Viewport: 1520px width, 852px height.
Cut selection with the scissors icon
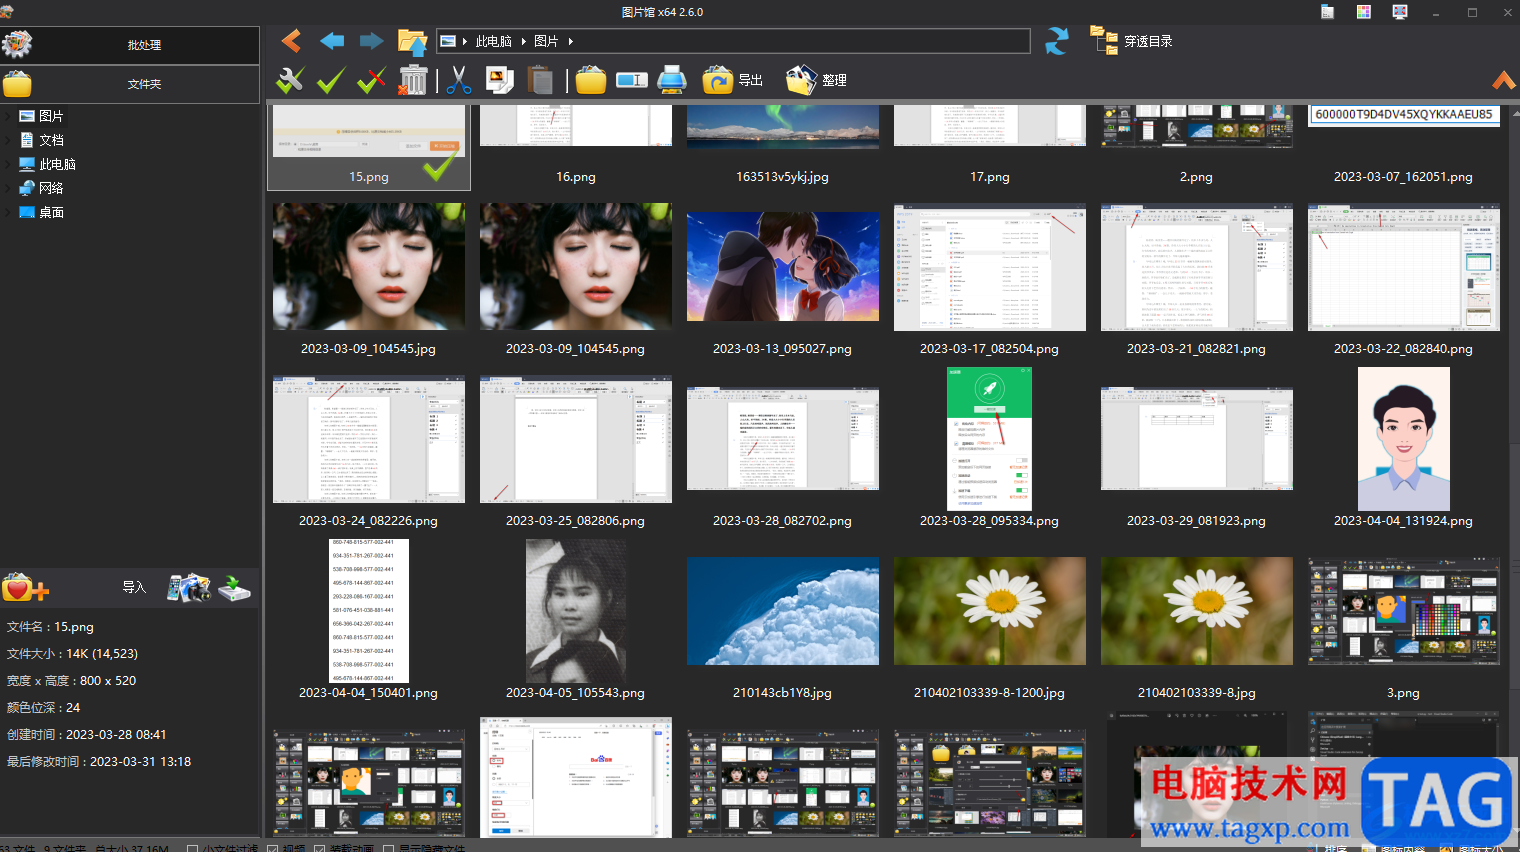click(x=459, y=80)
